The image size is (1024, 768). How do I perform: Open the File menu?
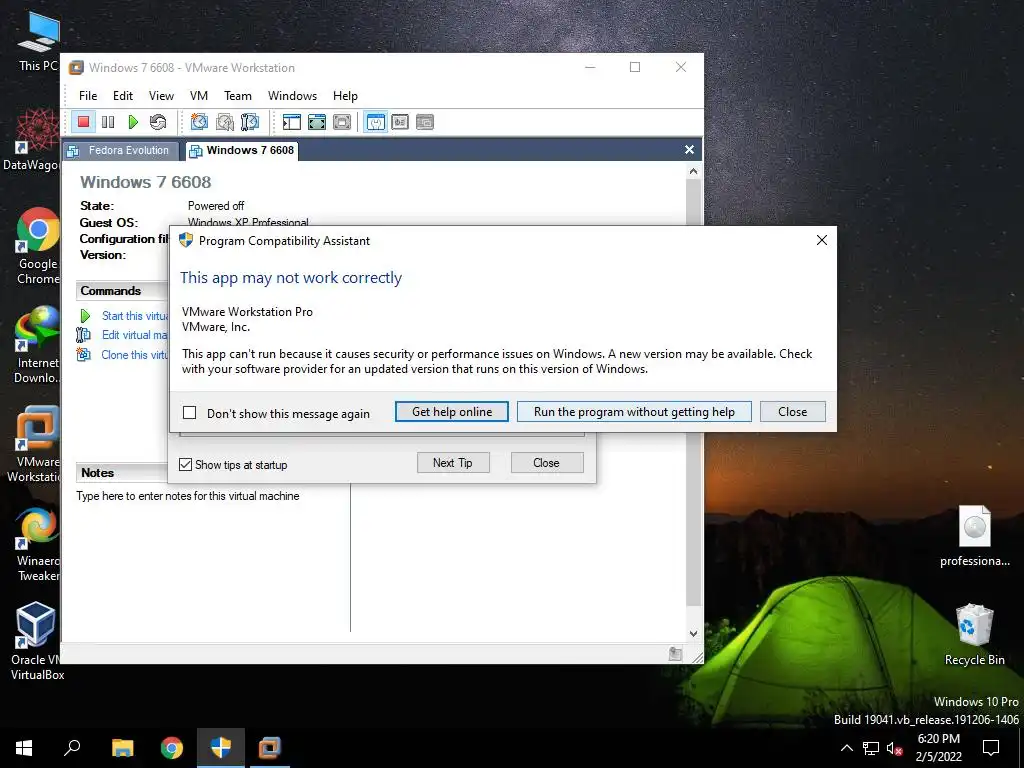(x=88, y=96)
